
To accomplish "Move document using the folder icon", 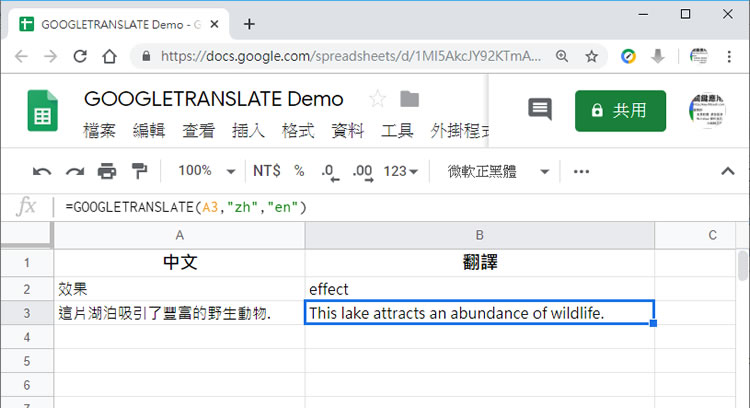I will 409,99.
